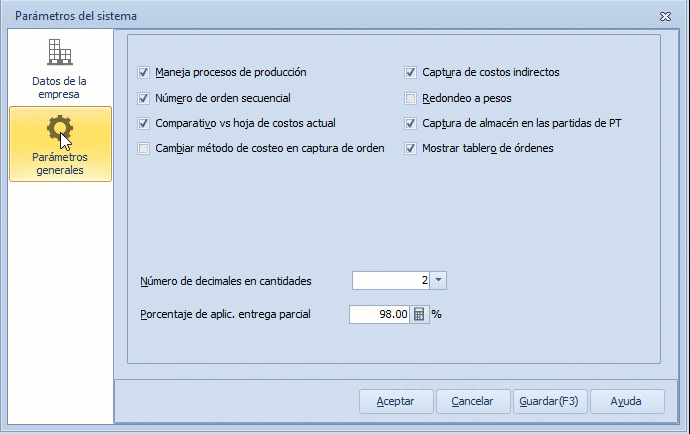The image size is (690, 434).
Task: Disable Mostrar tablero de órdenes
Action: pyautogui.click(x=410, y=149)
